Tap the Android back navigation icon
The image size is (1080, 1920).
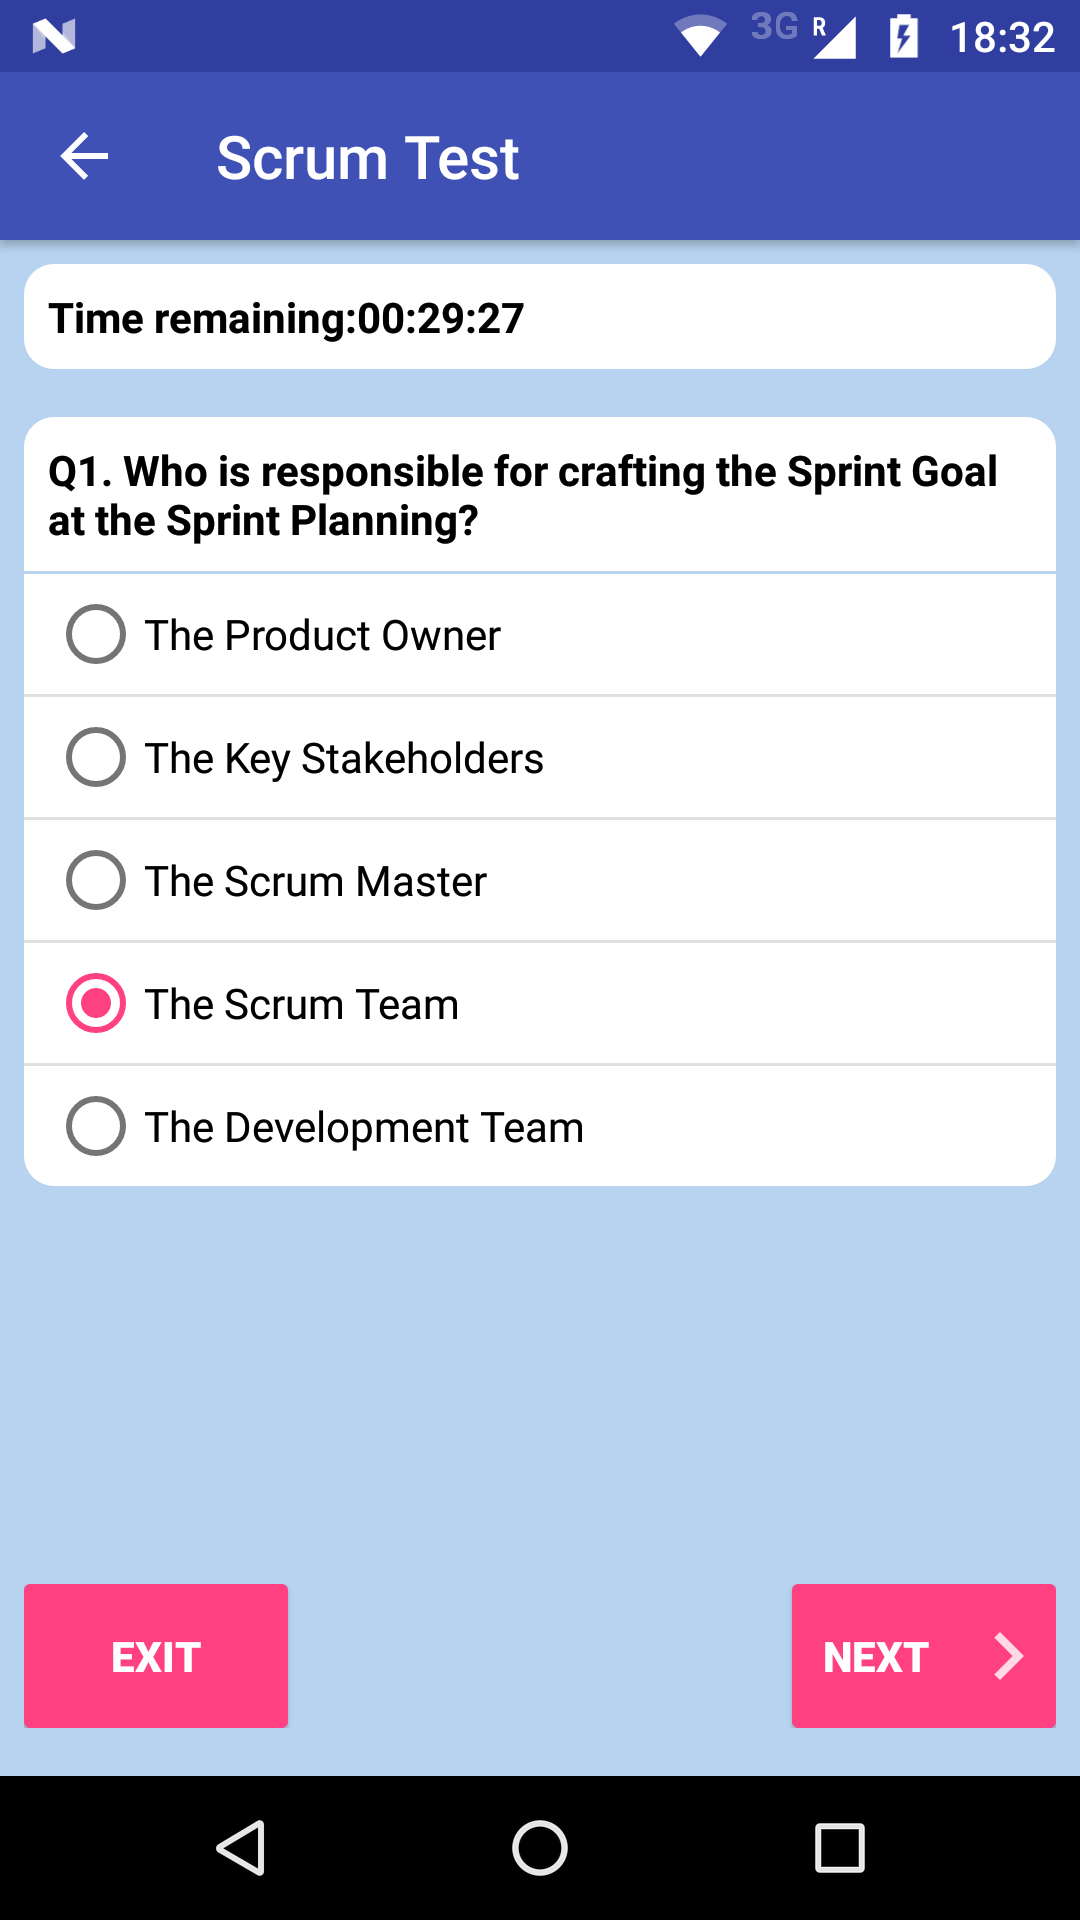[x=243, y=1848]
